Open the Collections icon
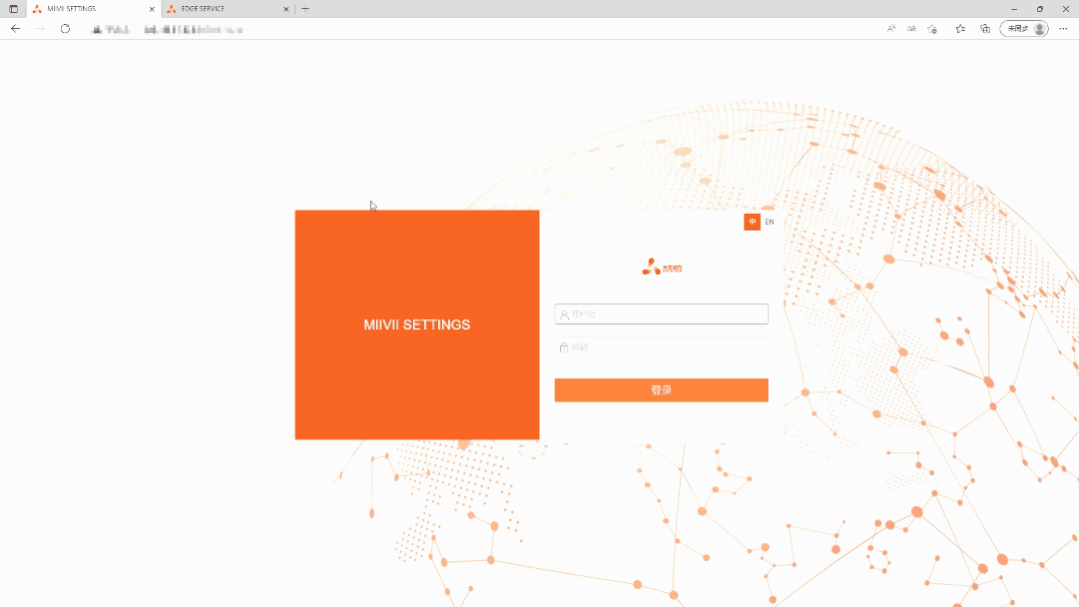This screenshot has height=607, width=1079. [x=985, y=29]
